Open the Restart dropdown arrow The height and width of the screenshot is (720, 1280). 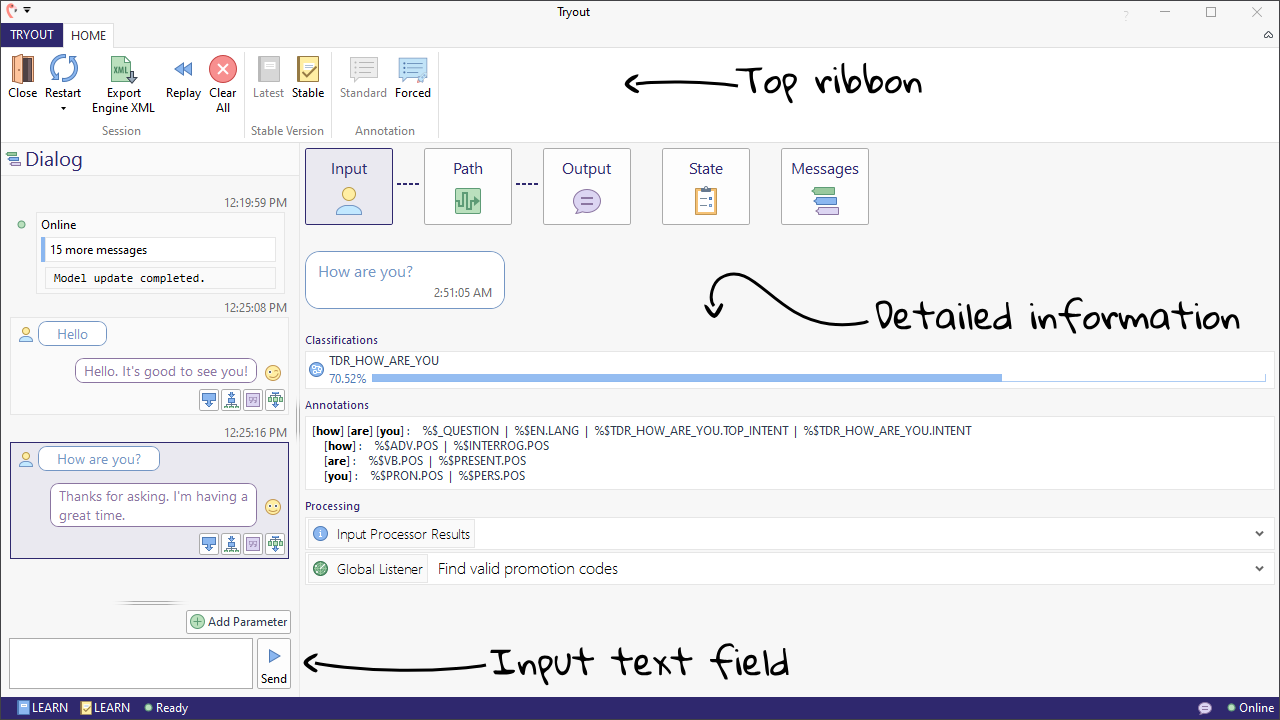[63, 108]
